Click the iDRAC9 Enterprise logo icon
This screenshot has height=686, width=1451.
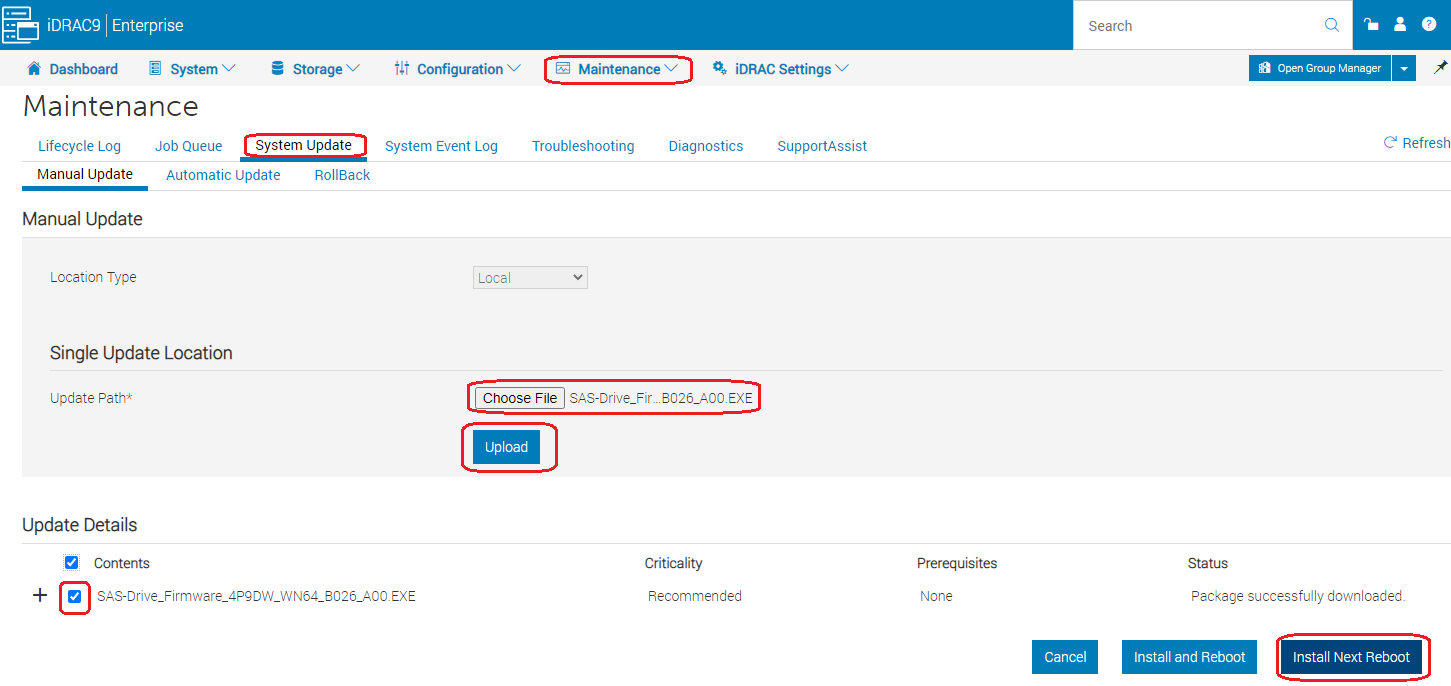click(20, 24)
